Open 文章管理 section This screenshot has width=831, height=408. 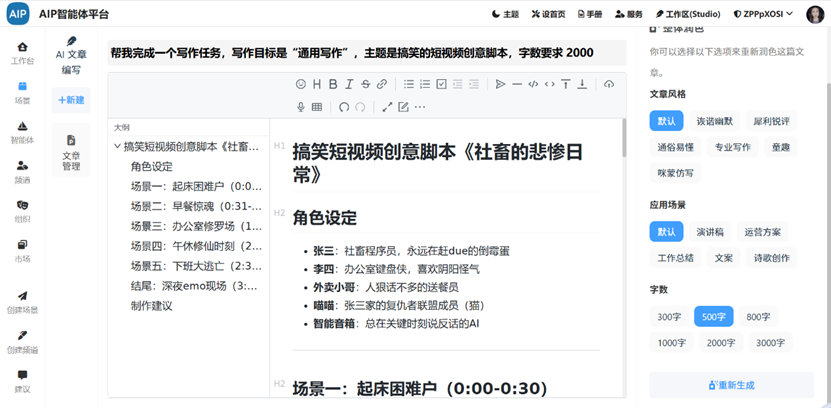point(71,150)
